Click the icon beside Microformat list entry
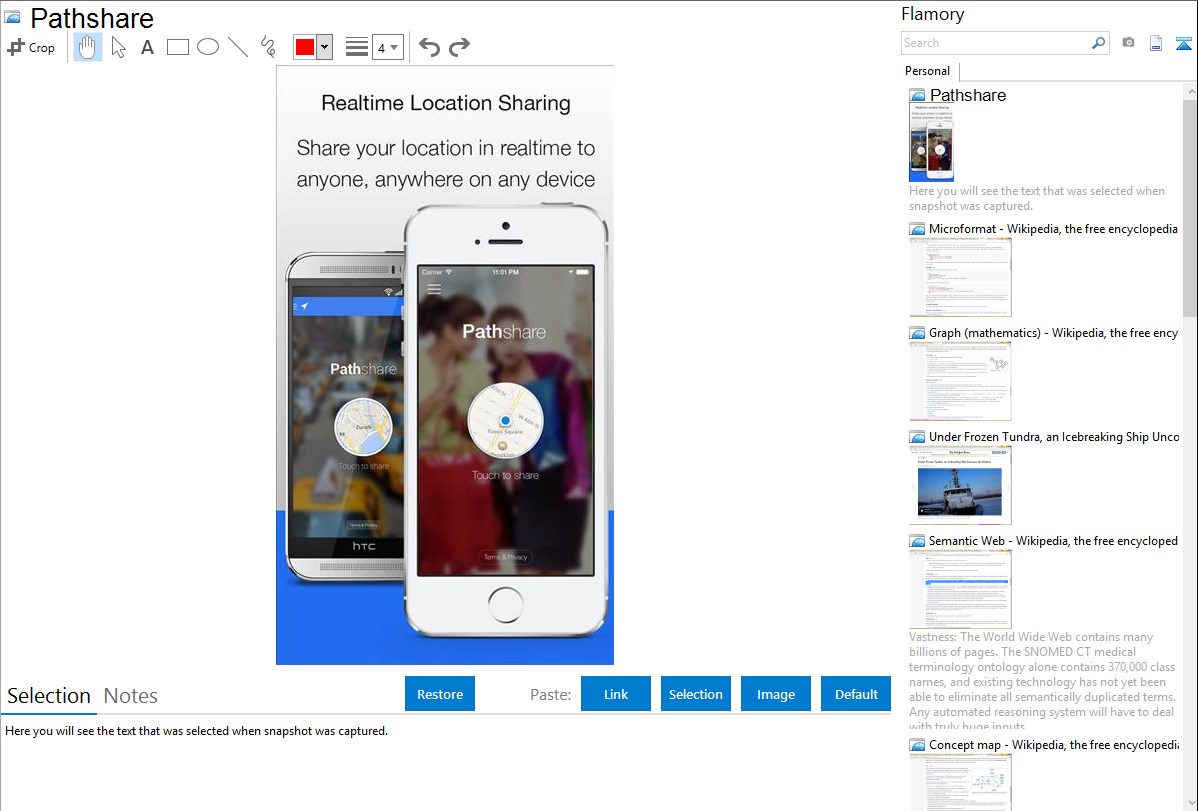Image resolution: width=1198 pixels, height=811 pixels. (917, 229)
